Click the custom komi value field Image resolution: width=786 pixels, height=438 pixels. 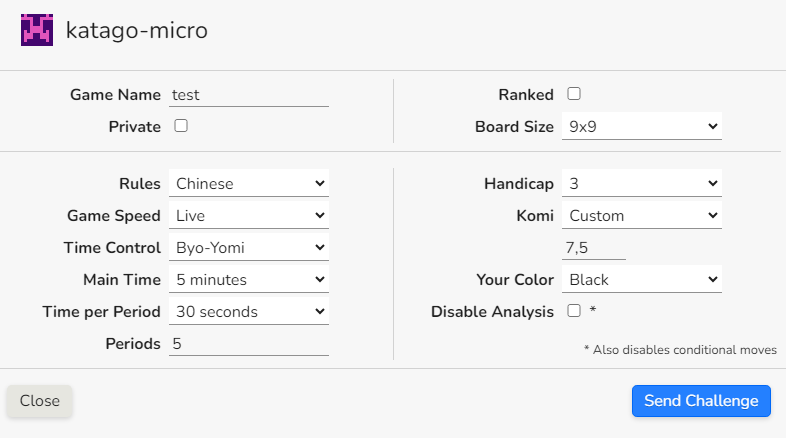pyautogui.click(x=594, y=248)
